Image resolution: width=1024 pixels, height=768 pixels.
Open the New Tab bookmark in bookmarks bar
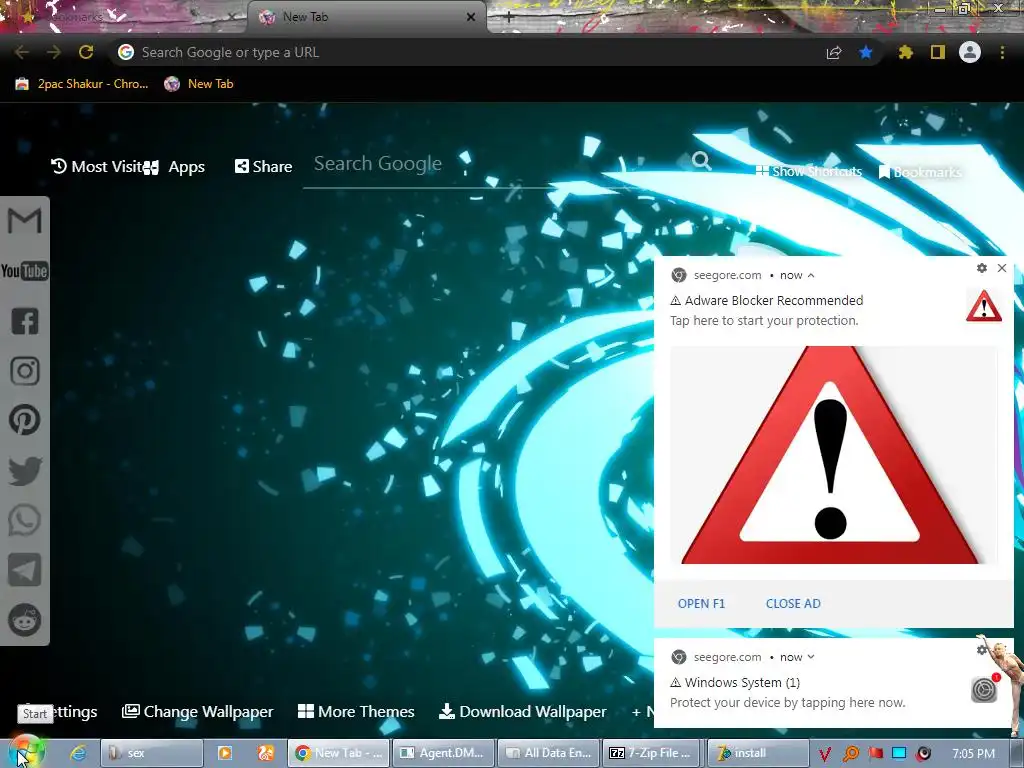pyautogui.click(x=199, y=84)
